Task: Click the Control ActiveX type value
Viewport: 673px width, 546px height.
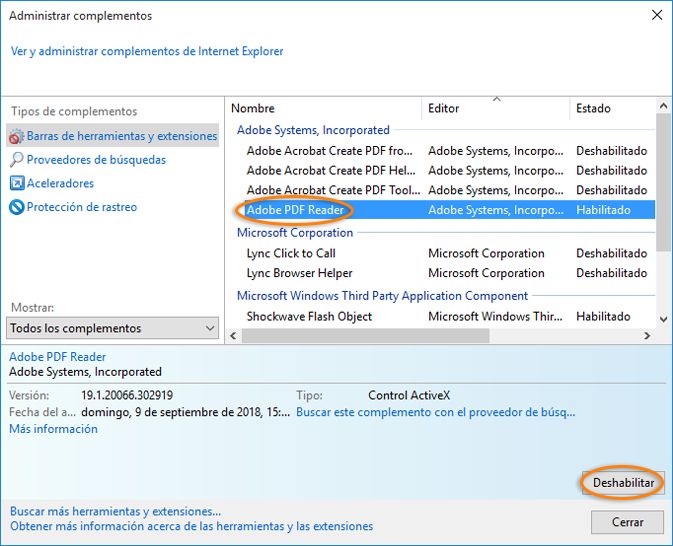Action: pos(409,395)
